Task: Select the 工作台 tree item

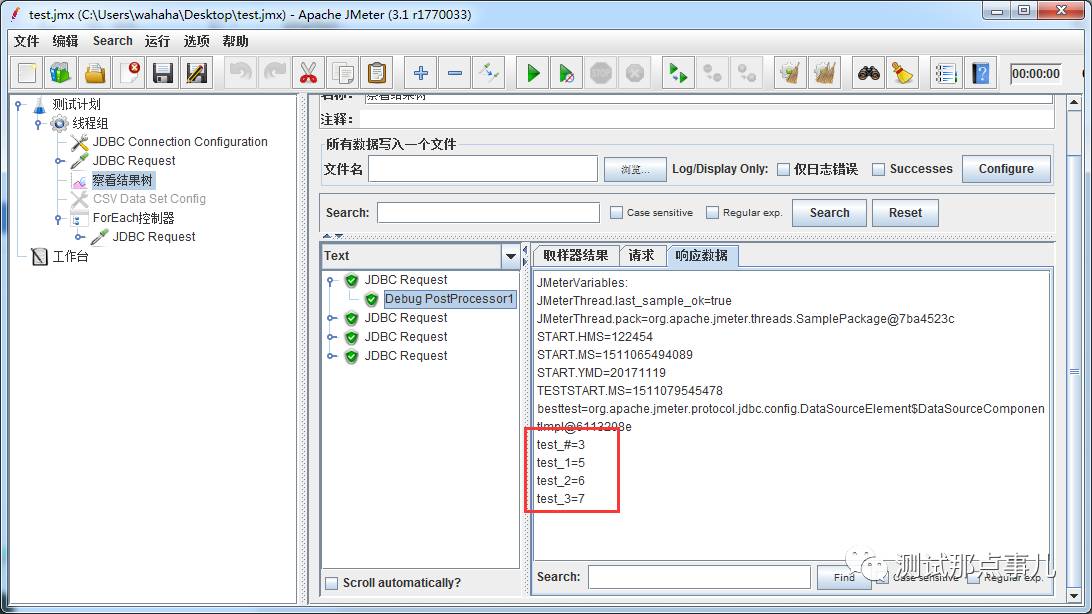Action: (70, 257)
